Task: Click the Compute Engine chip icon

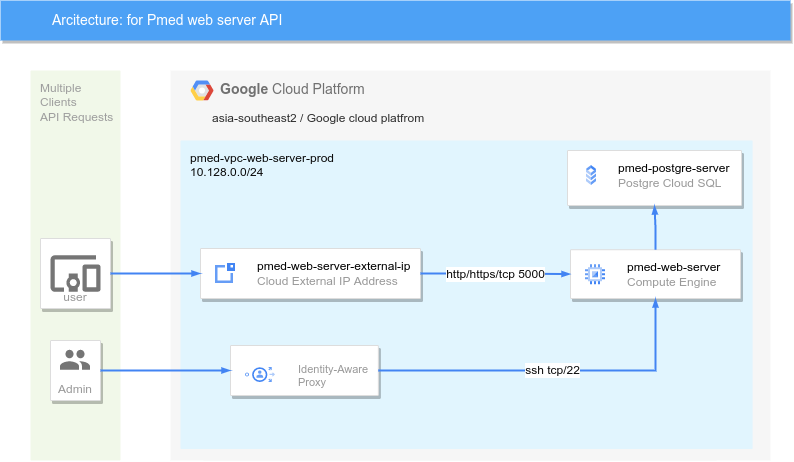Action: [595, 274]
